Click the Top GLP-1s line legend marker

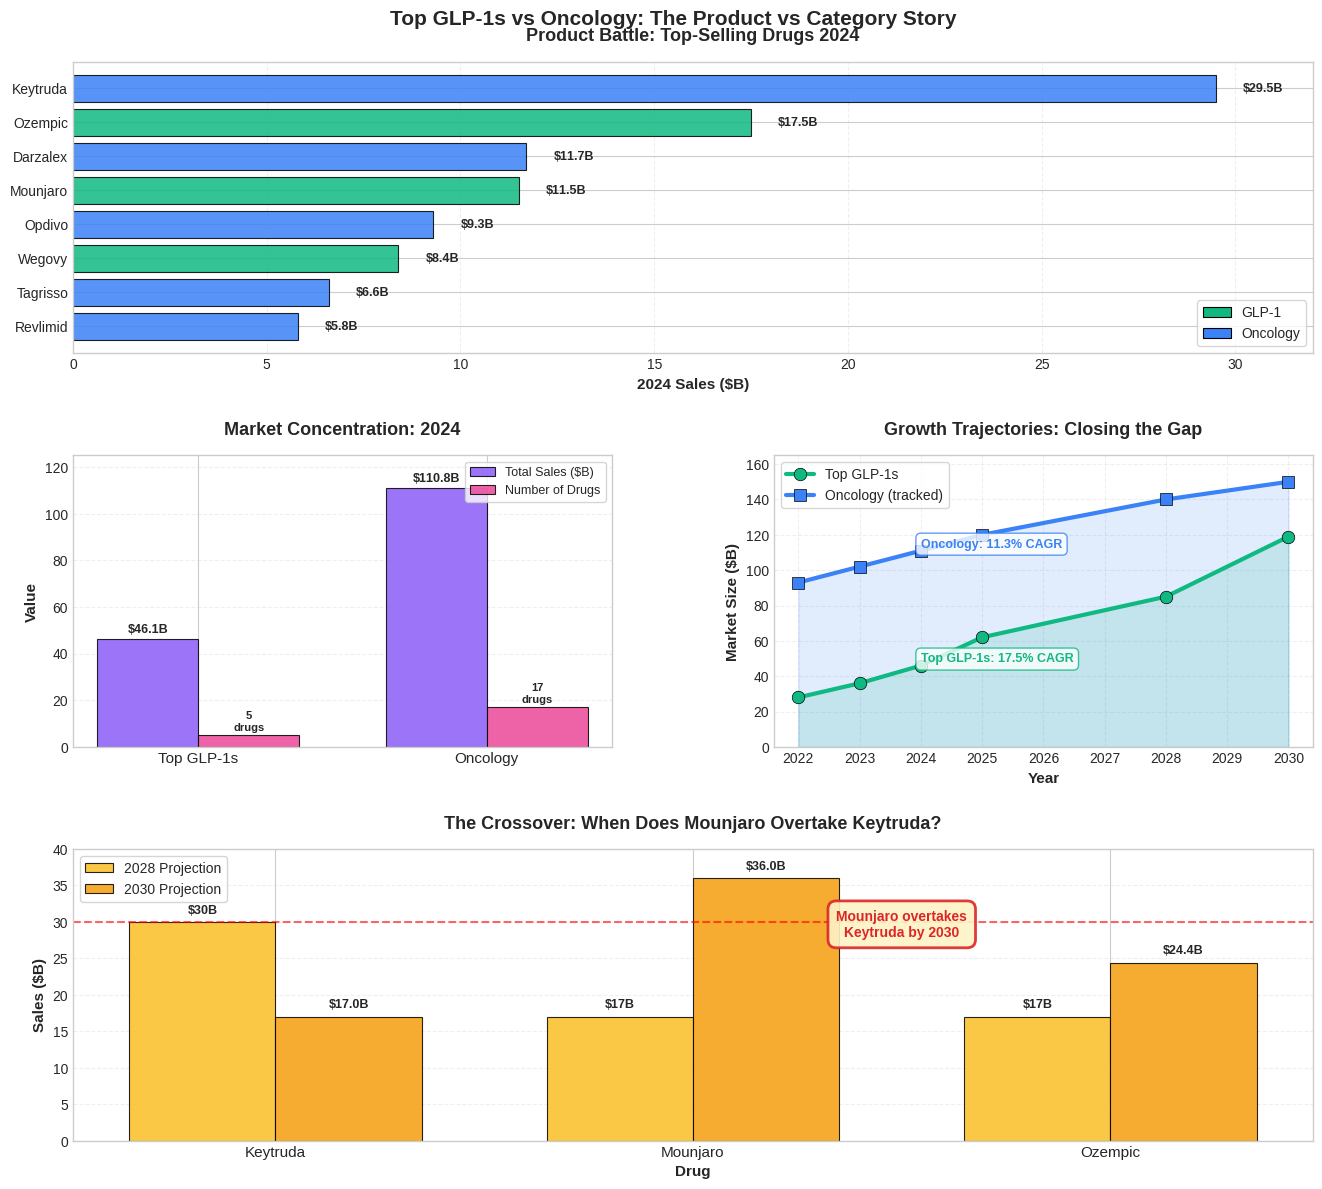tap(800, 474)
